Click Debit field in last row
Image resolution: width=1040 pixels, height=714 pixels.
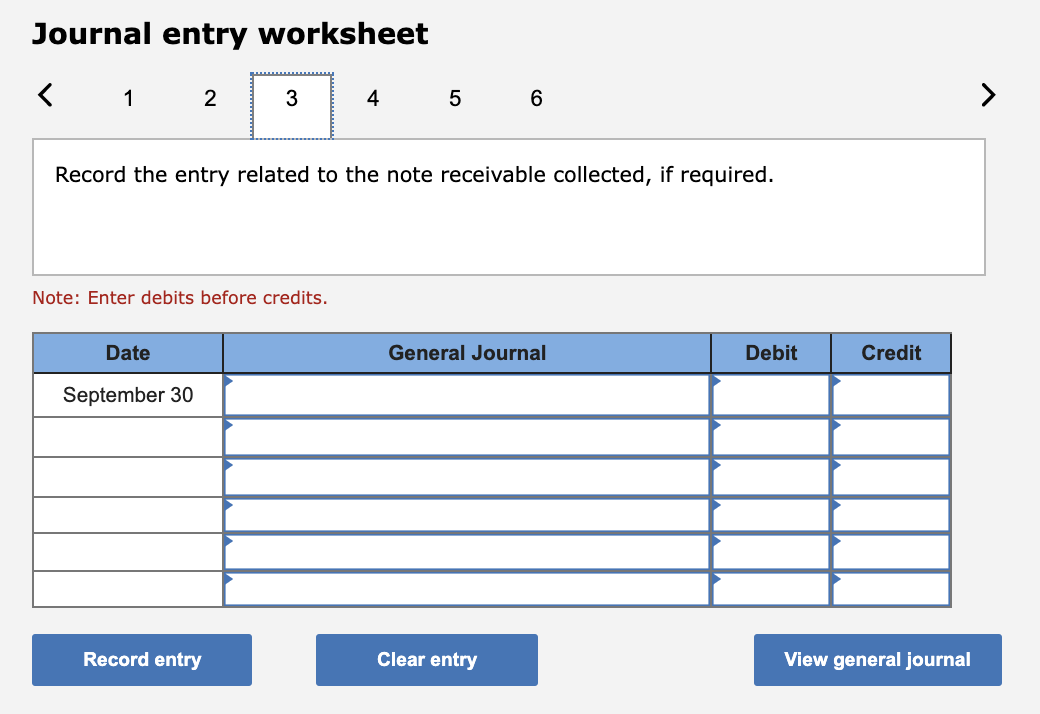pyautogui.click(x=771, y=589)
